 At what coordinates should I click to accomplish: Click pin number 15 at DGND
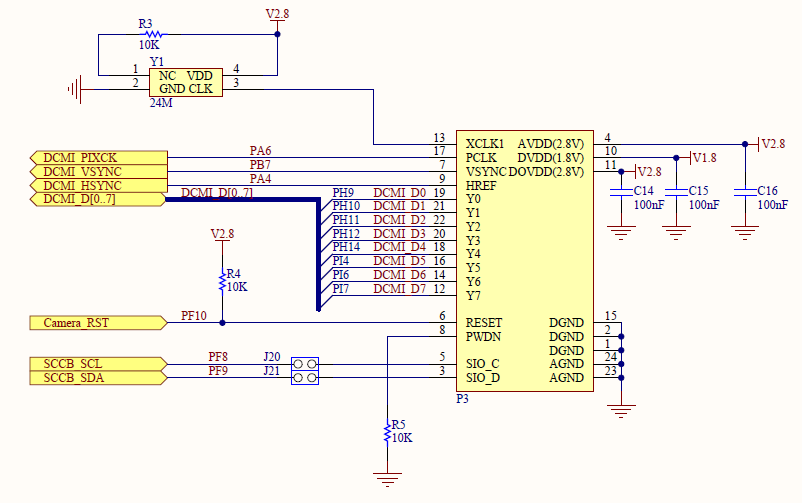click(x=611, y=316)
